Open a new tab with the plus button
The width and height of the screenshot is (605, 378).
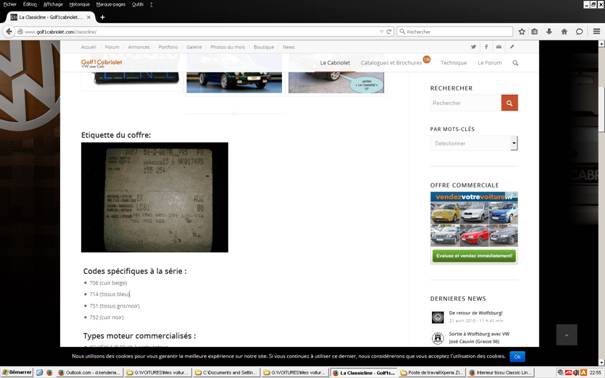point(102,17)
